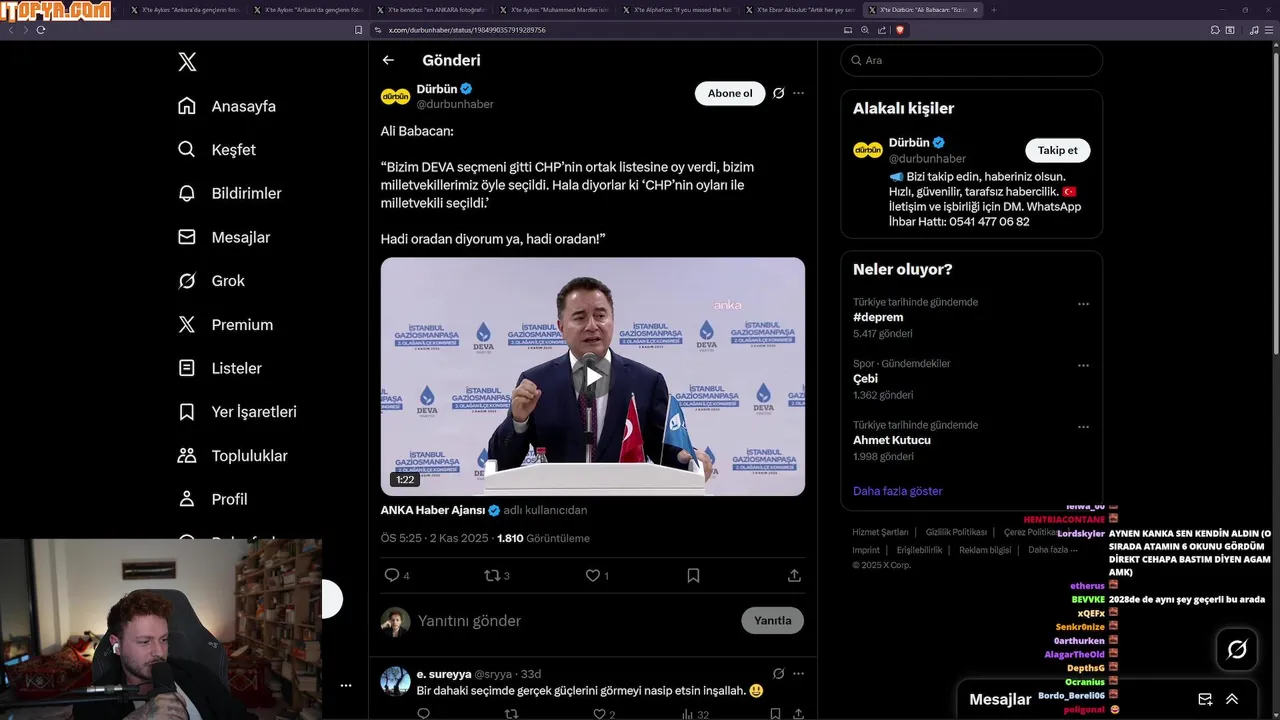
Task: Click Daha fazla göster link
Action: 898,491
